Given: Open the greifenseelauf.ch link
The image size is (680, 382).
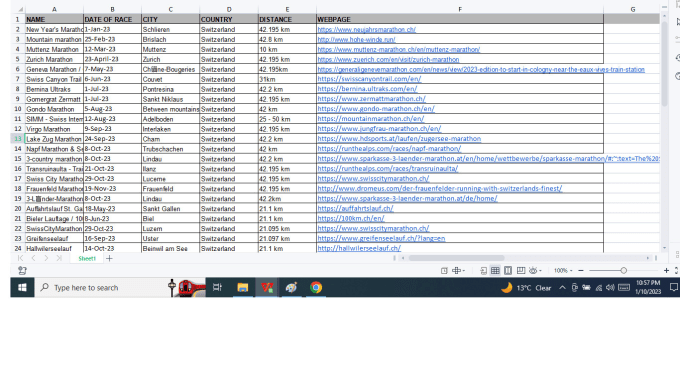Looking at the screenshot, I should click(x=381, y=238).
